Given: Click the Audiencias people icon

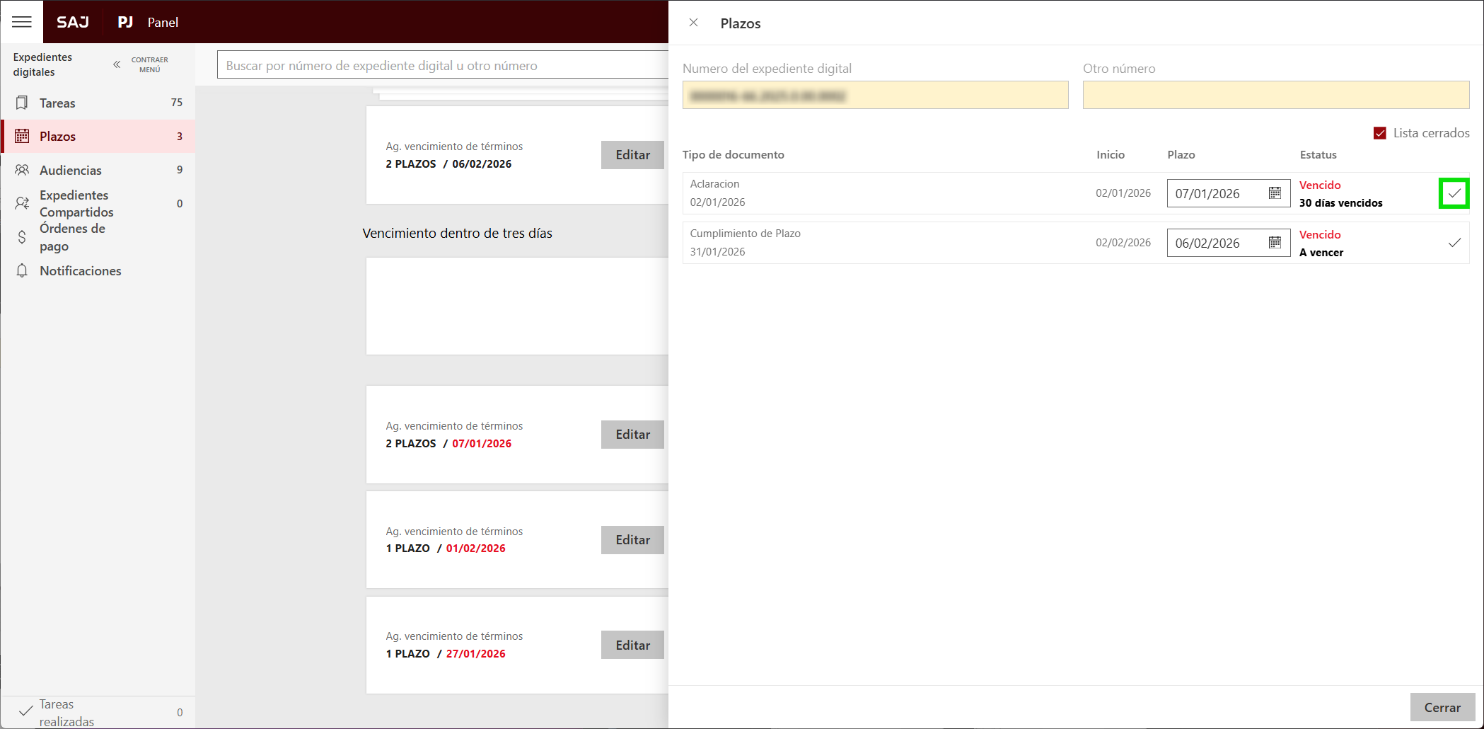Looking at the screenshot, I should pyautogui.click(x=22, y=170).
